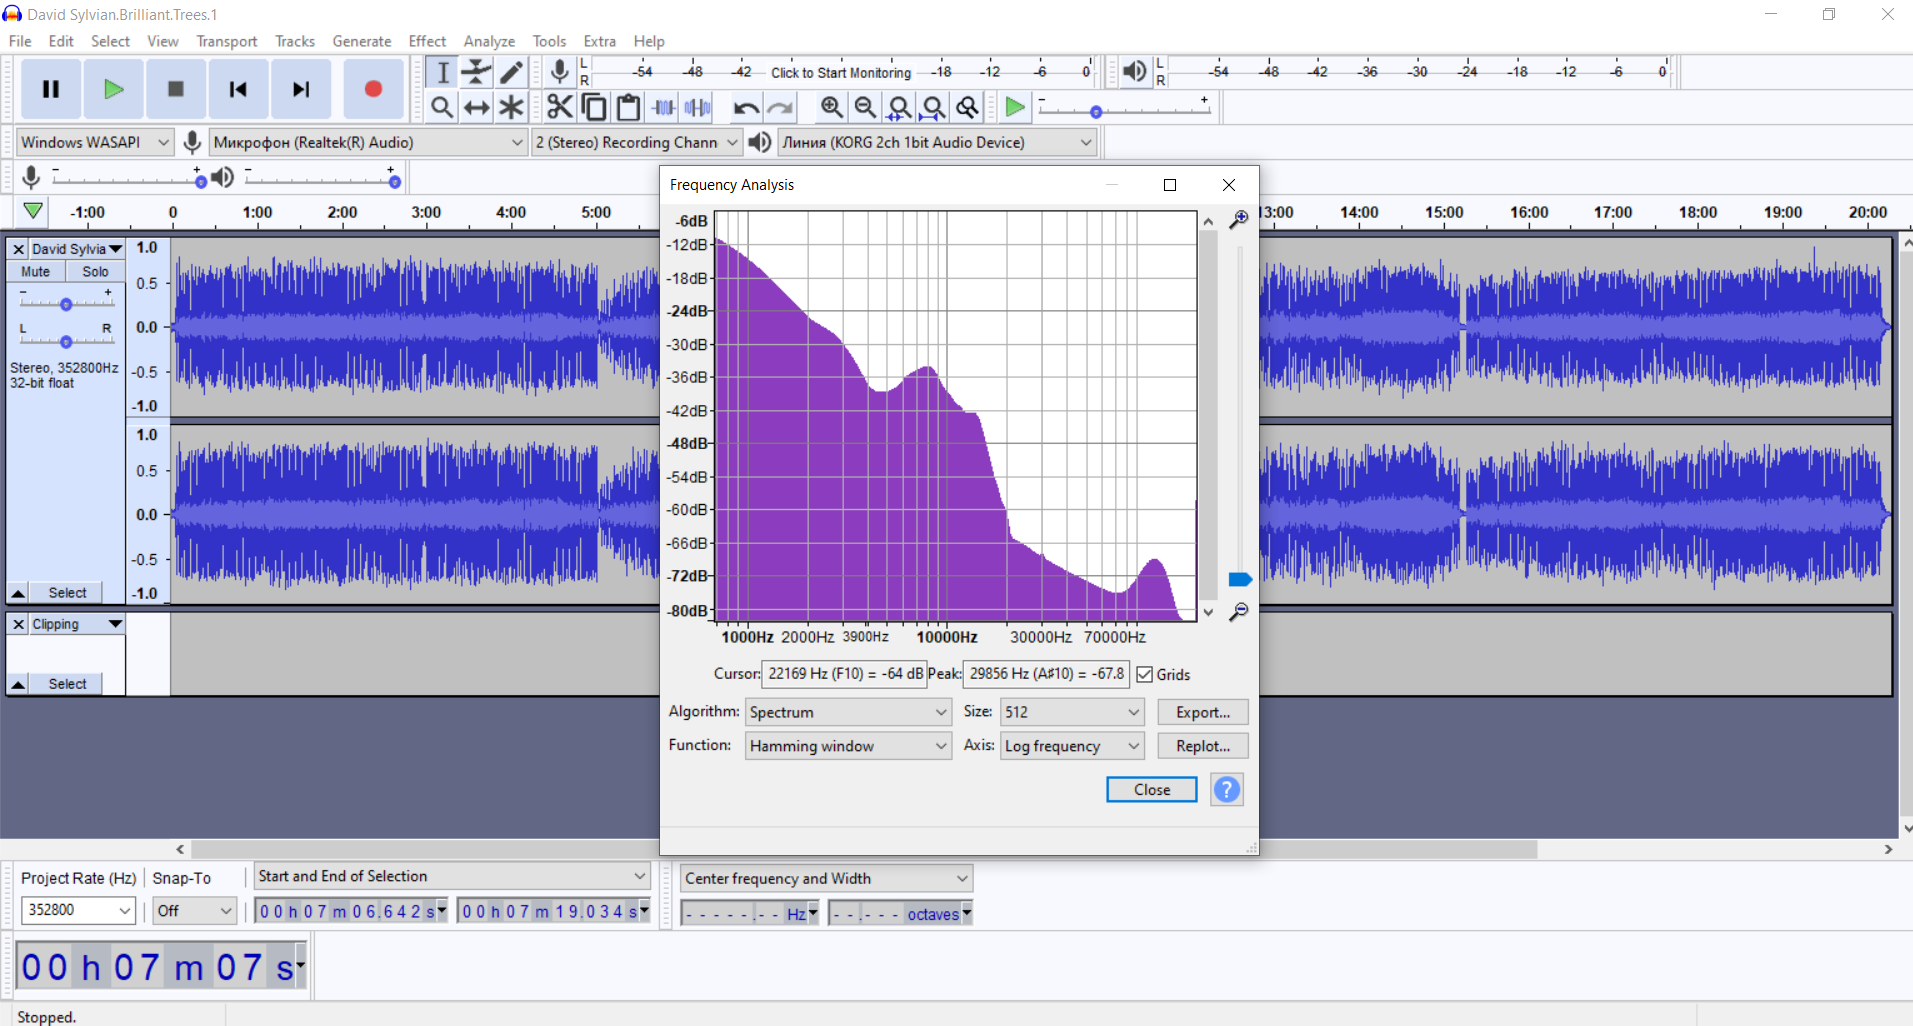
Task: Zoom in on the track view
Action: (x=831, y=107)
